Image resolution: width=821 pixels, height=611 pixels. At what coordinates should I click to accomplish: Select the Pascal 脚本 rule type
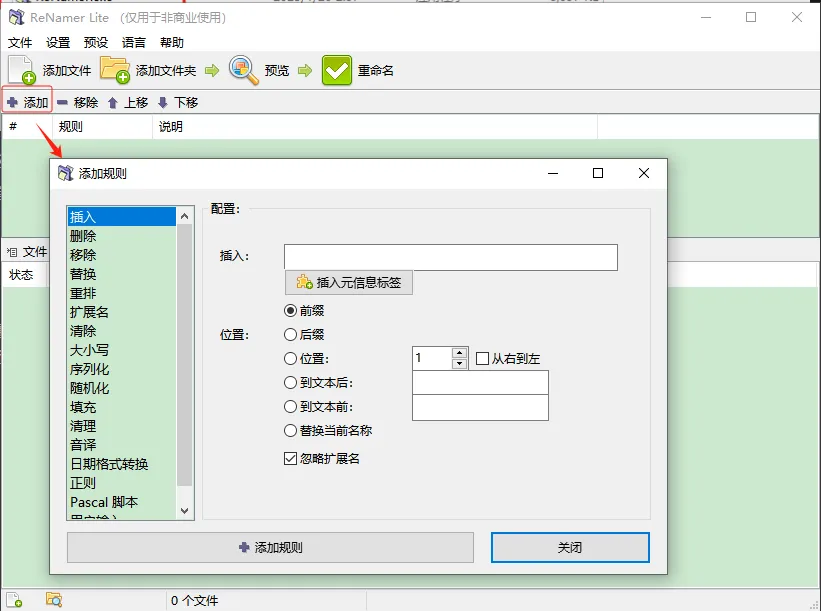tap(121, 502)
